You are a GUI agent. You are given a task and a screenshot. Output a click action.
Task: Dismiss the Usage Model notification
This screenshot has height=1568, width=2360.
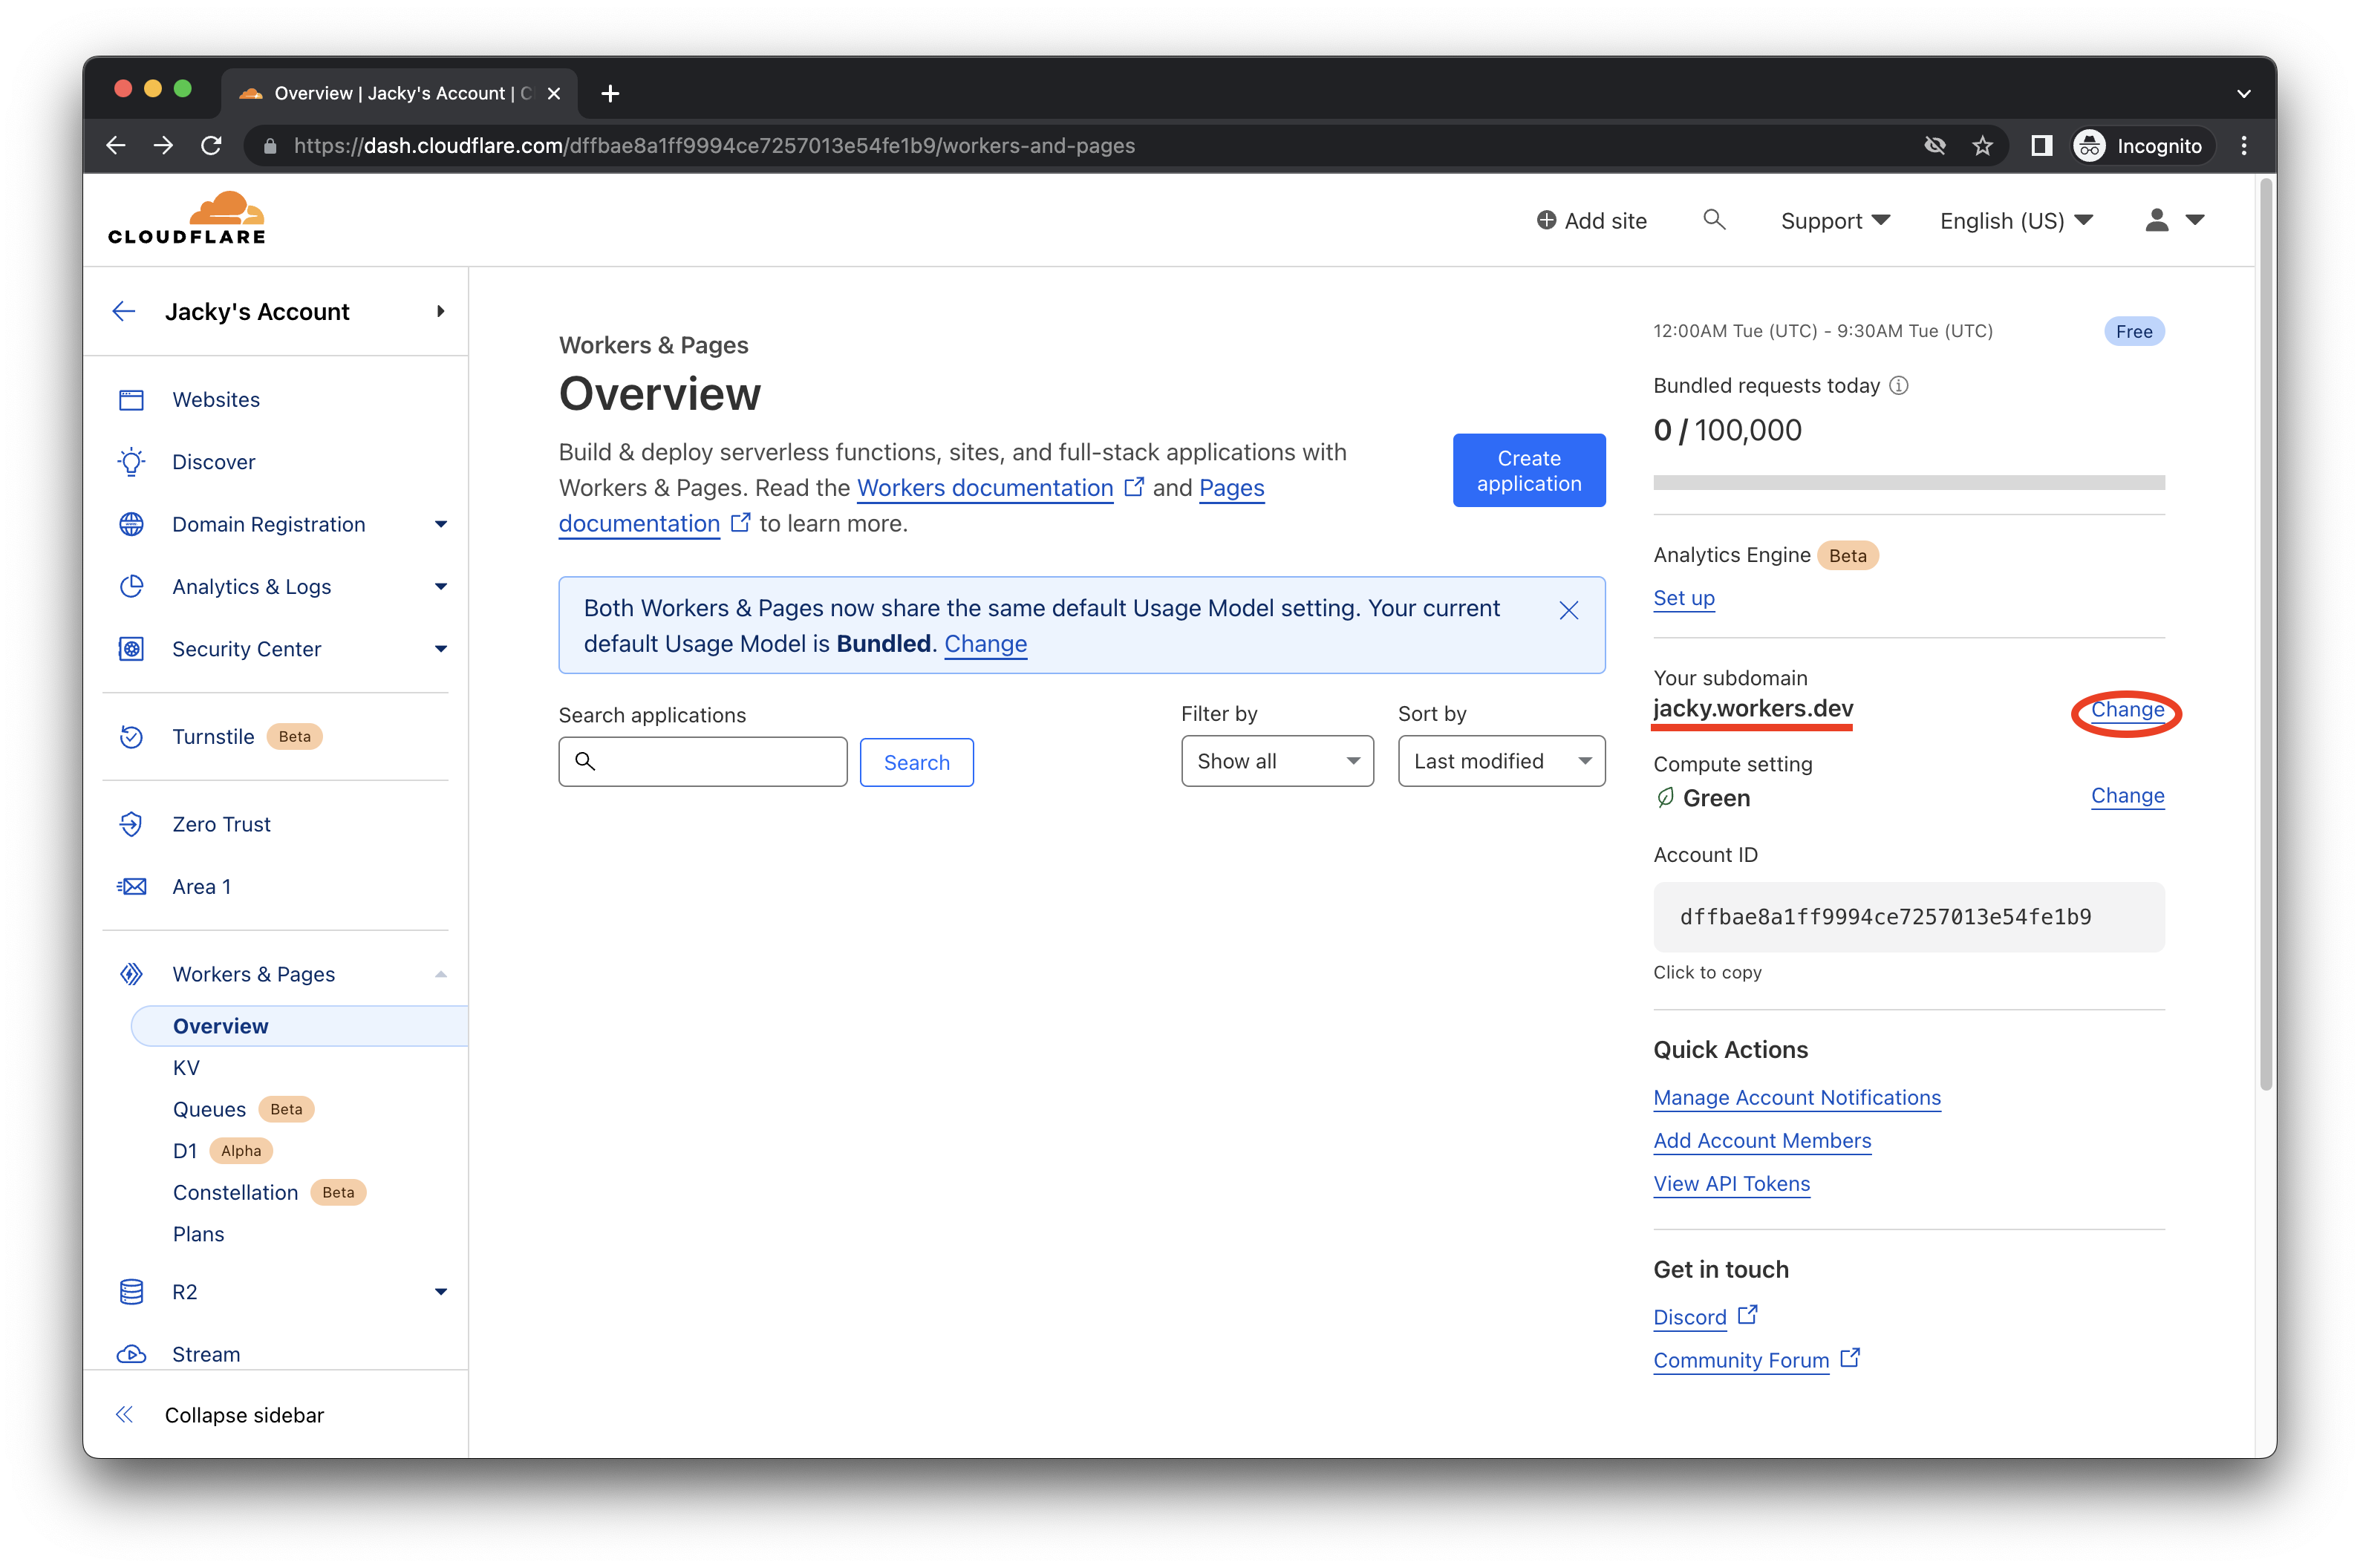(x=1567, y=609)
